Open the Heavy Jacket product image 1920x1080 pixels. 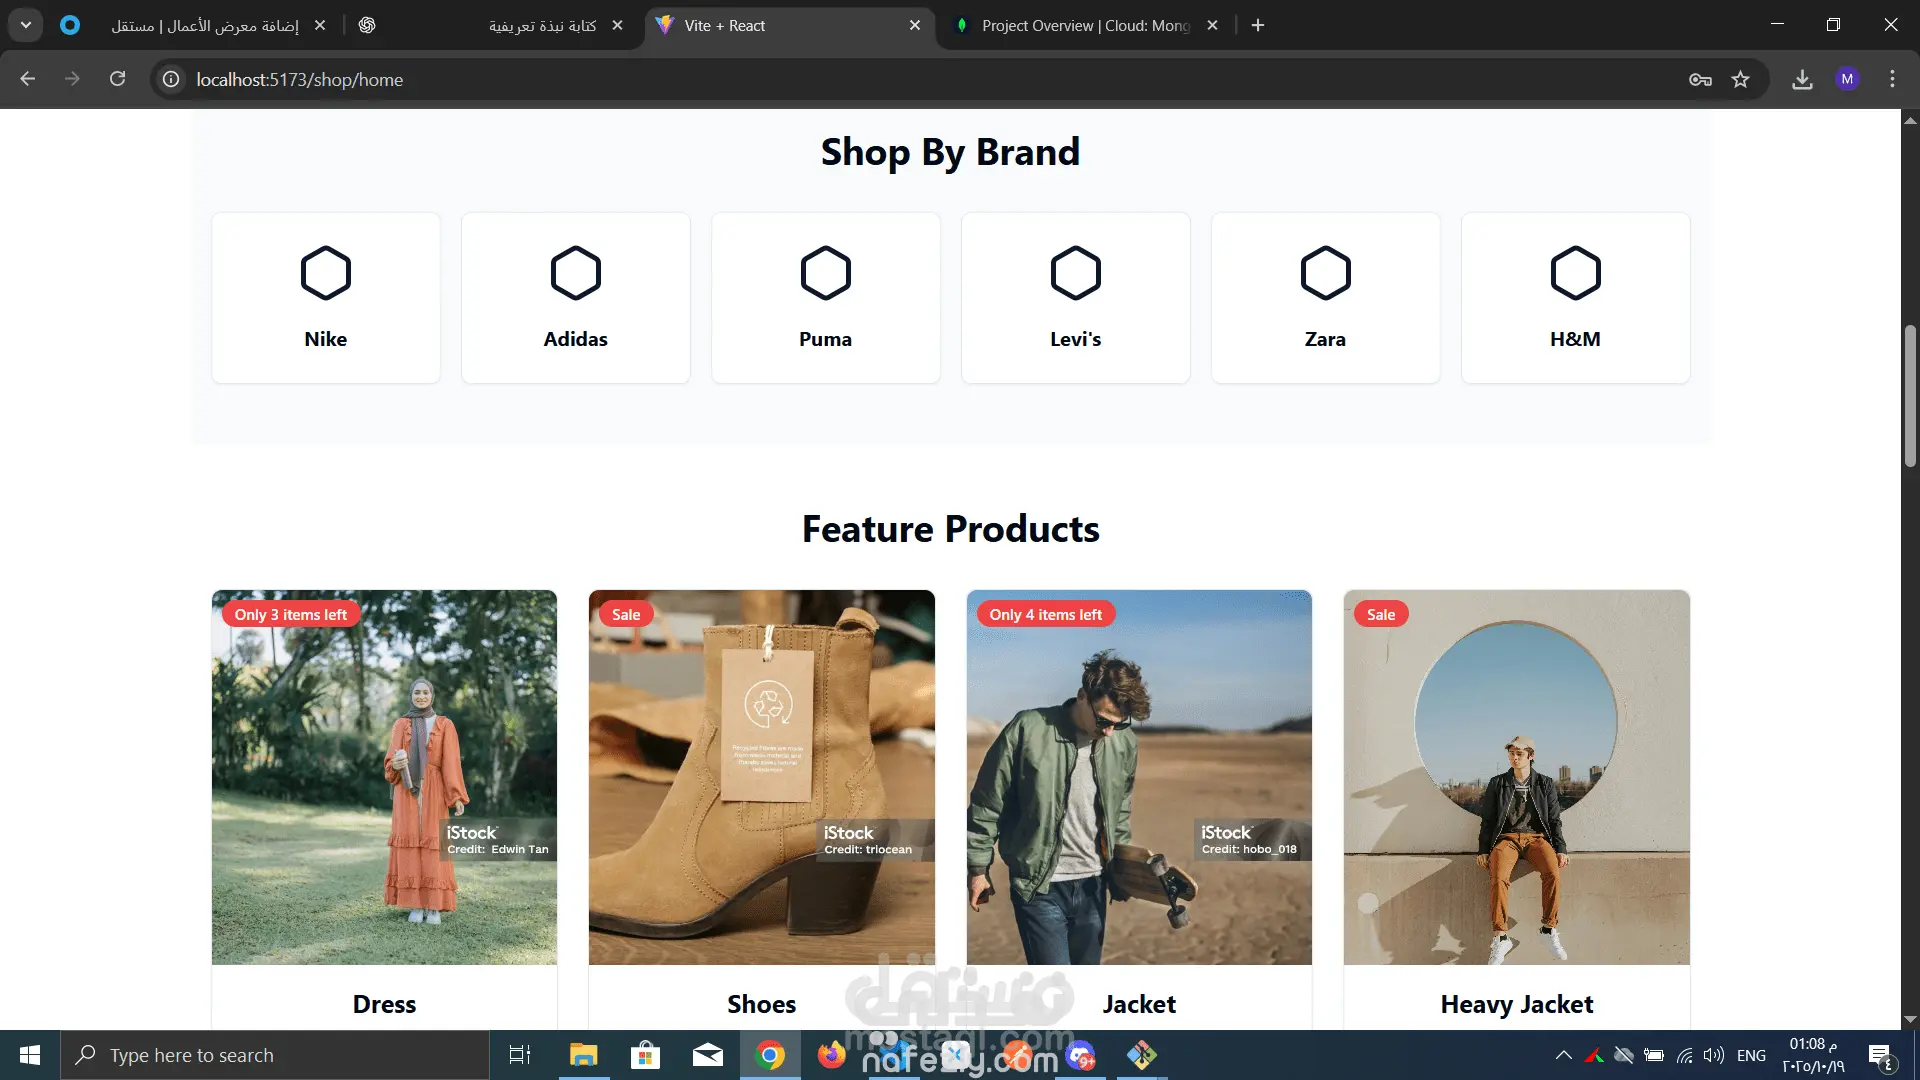click(x=1516, y=777)
